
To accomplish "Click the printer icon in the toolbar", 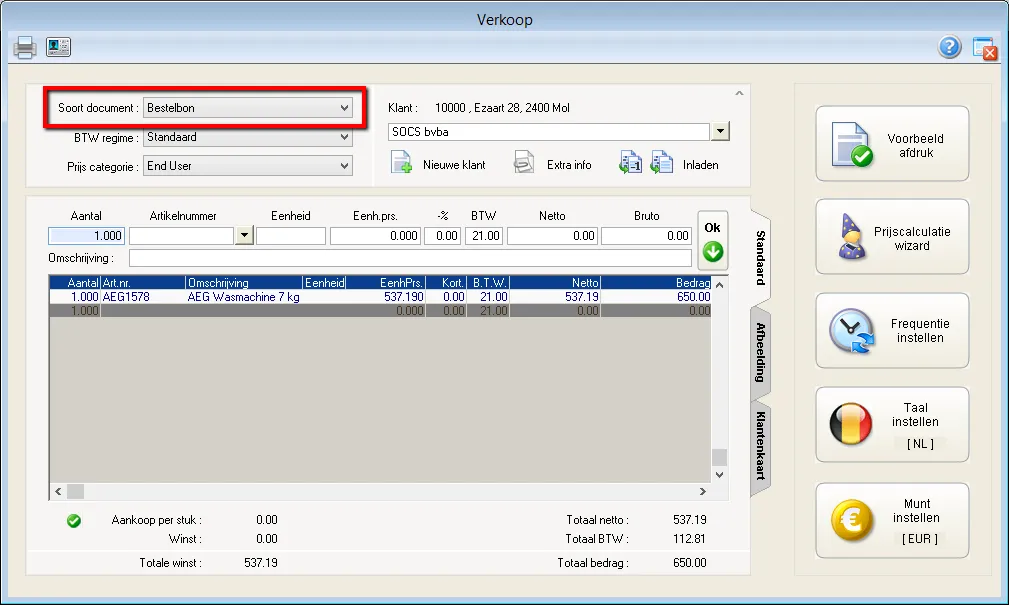I will coord(25,47).
